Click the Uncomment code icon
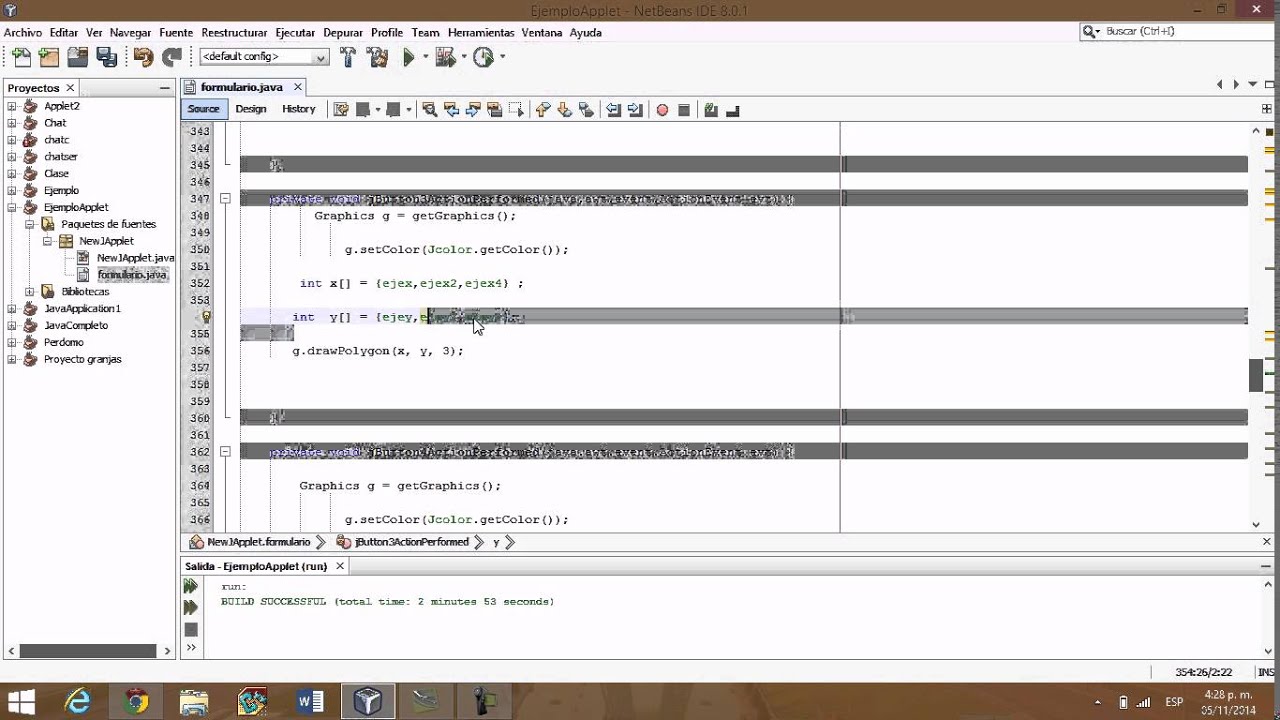The height and width of the screenshot is (720, 1280). 732,109
